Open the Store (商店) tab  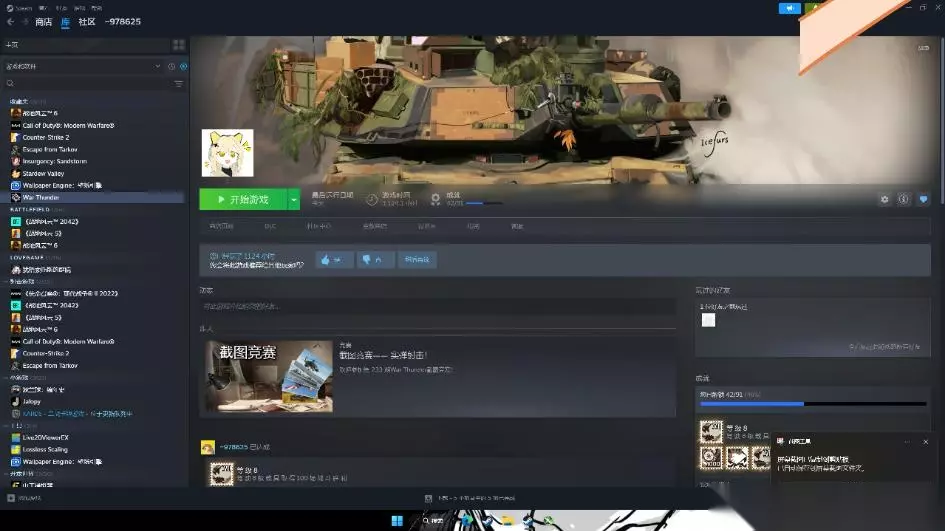click(43, 22)
